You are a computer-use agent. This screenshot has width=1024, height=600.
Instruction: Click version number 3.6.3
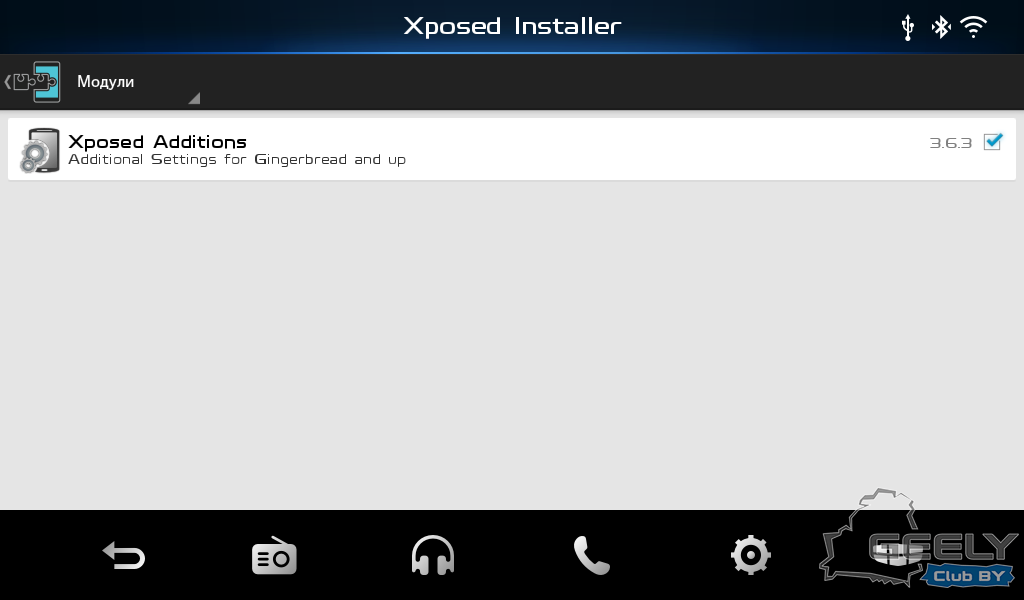point(950,143)
